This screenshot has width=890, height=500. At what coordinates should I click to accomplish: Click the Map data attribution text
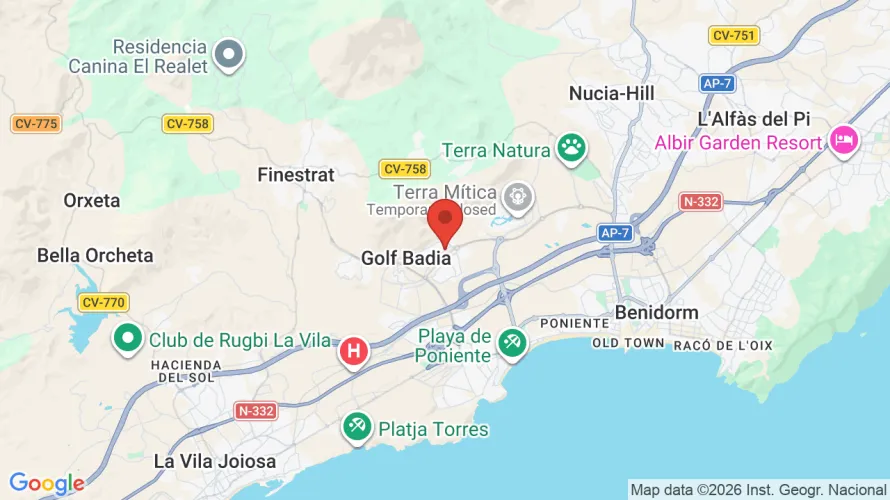tap(758, 490)
